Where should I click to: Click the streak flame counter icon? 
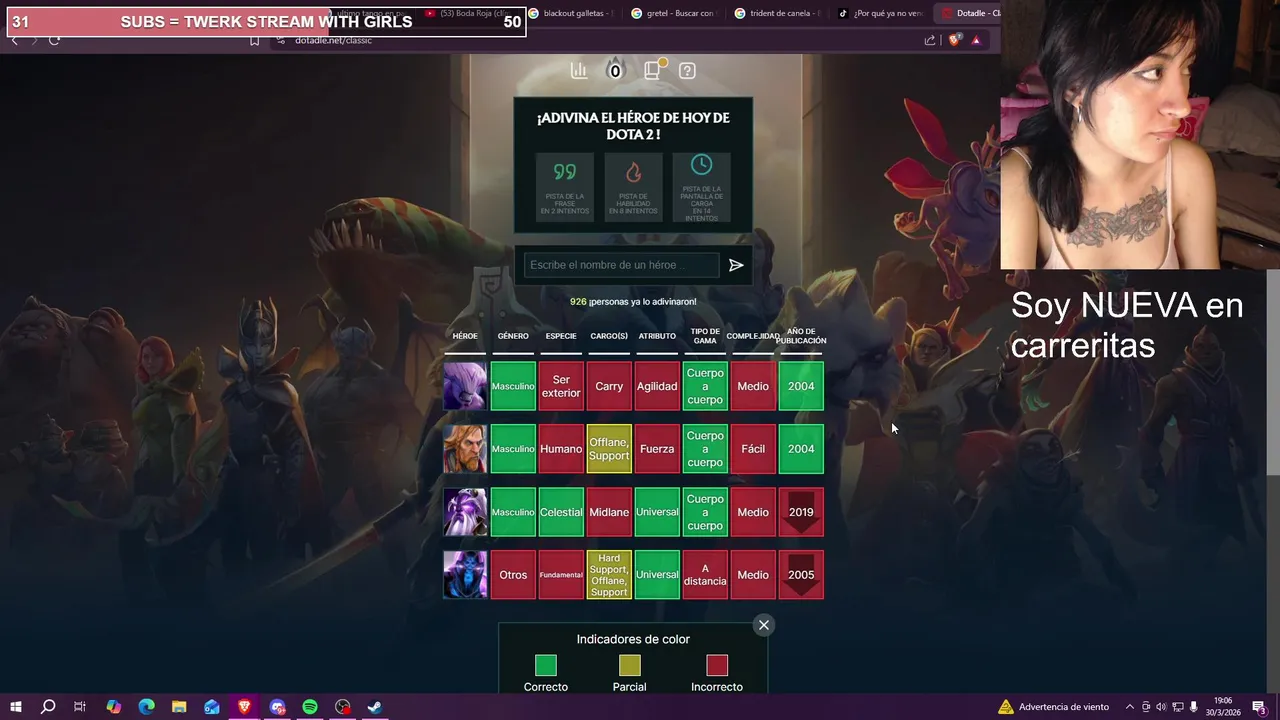[615, 69]
